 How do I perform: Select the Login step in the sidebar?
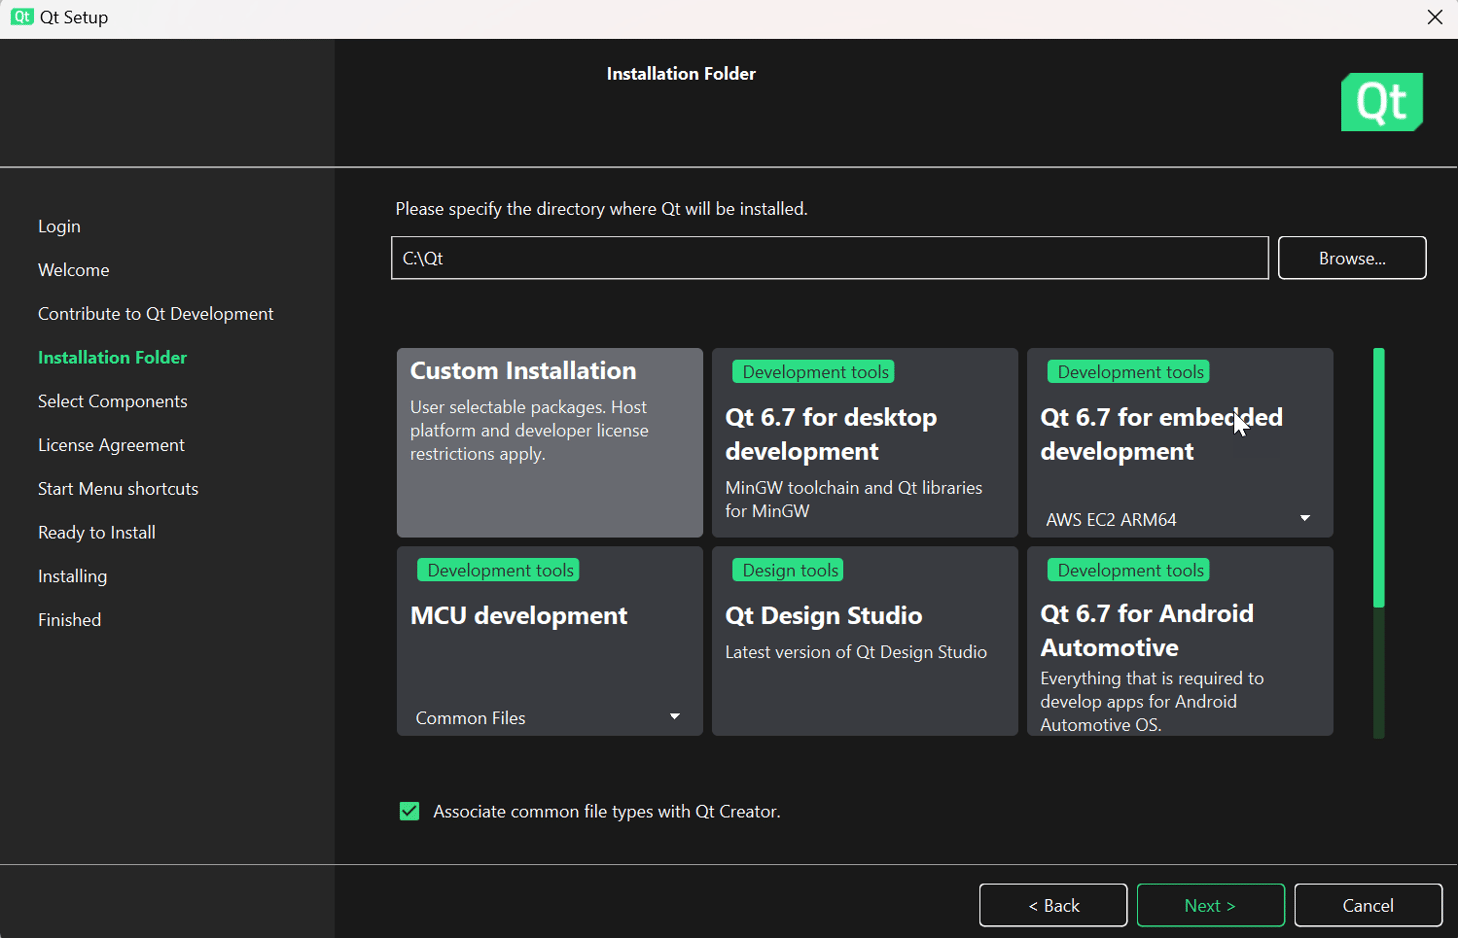point(58,226)
